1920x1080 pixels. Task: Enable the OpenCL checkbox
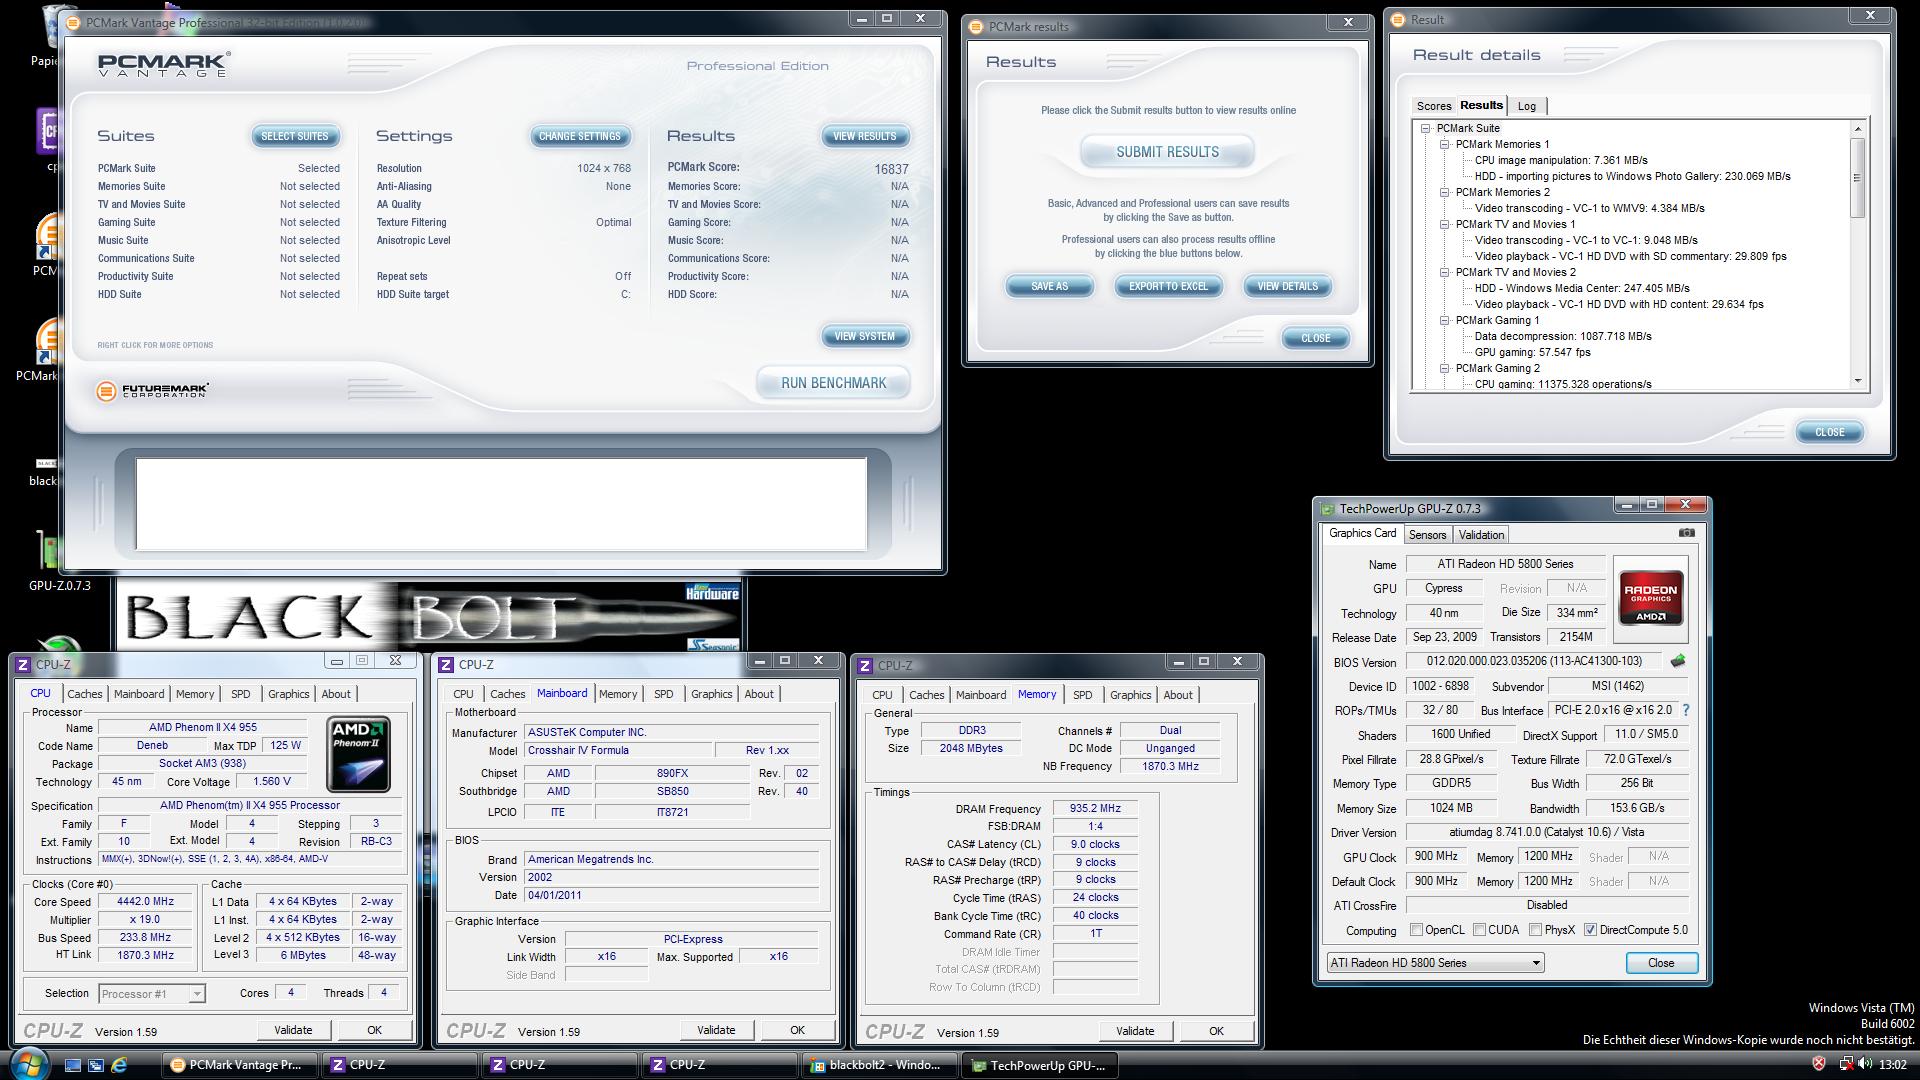pos(1416,930)
